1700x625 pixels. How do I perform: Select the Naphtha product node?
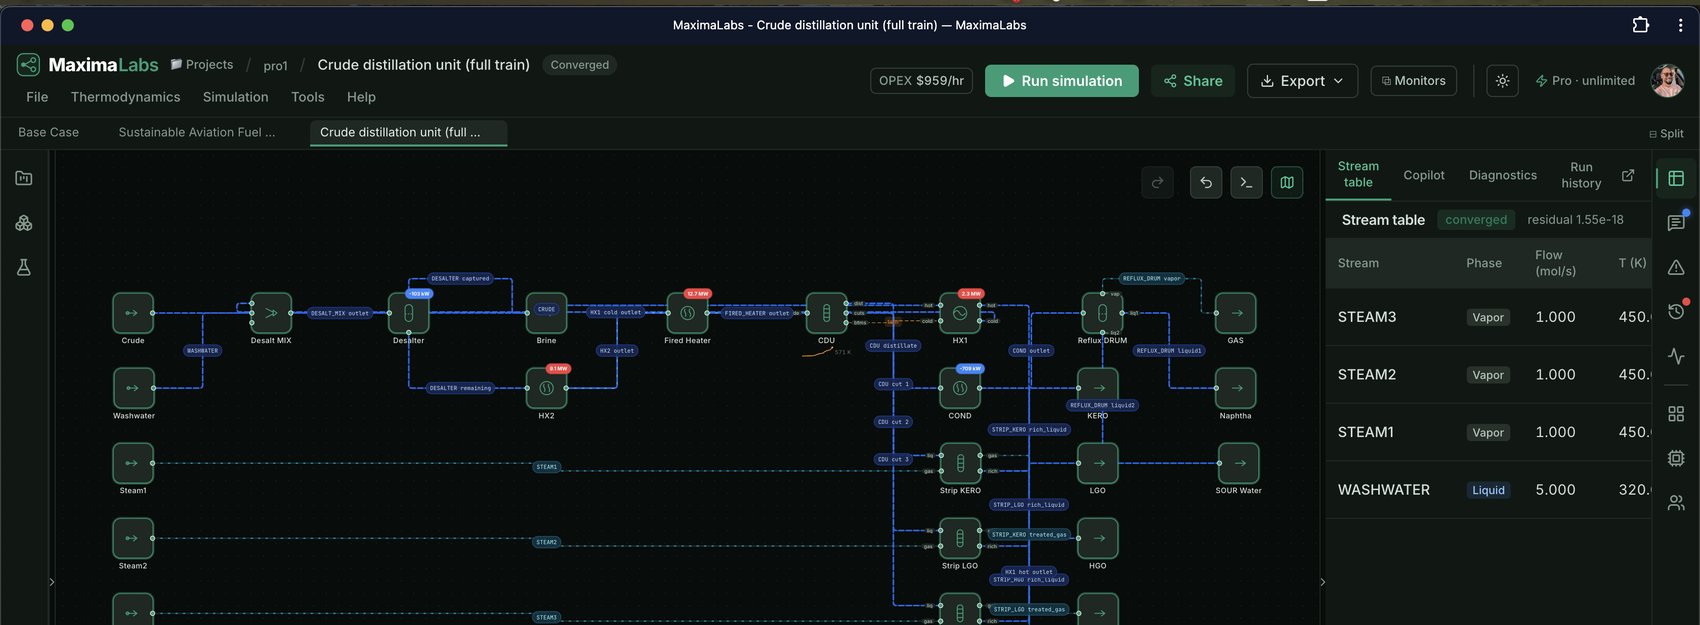[1236, 388]
